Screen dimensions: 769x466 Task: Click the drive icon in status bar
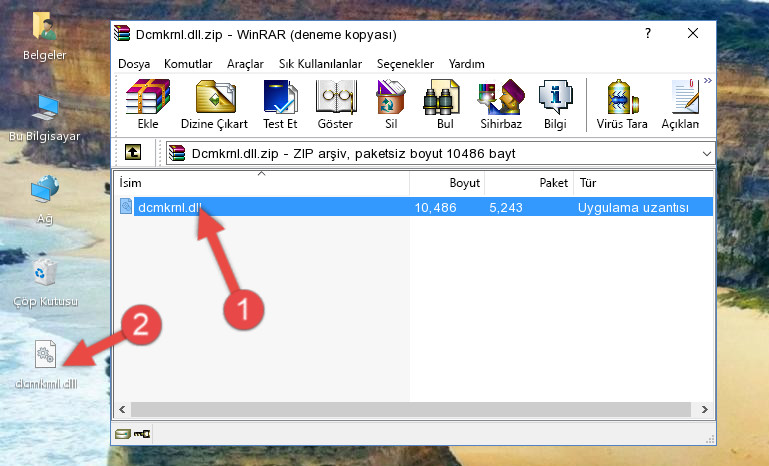click(123, 434)
